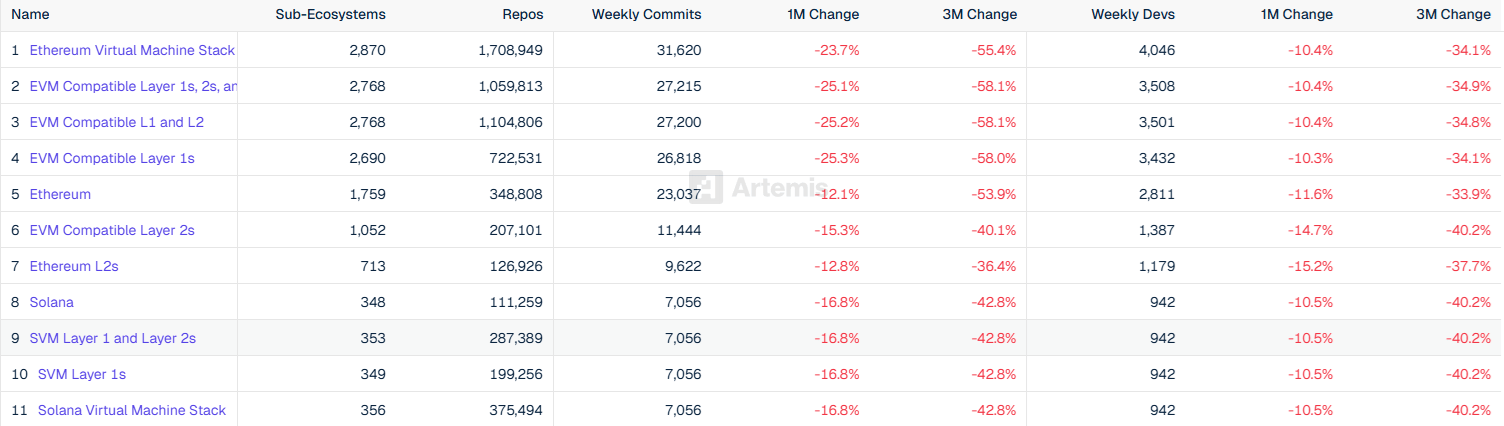Select Ethereum's 23,037 weekly commits cell

[x=677, y=194]
